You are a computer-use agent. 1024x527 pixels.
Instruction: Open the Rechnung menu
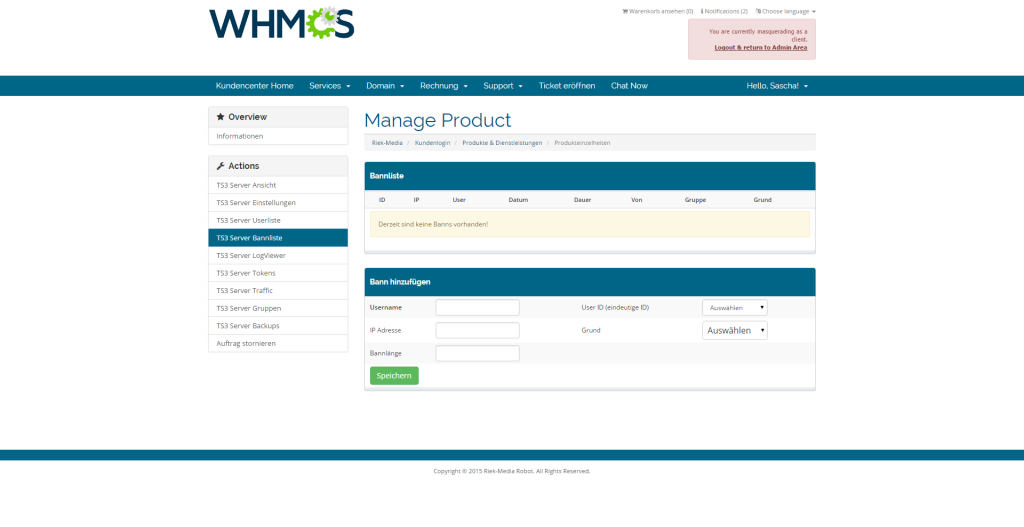[442, 86]
